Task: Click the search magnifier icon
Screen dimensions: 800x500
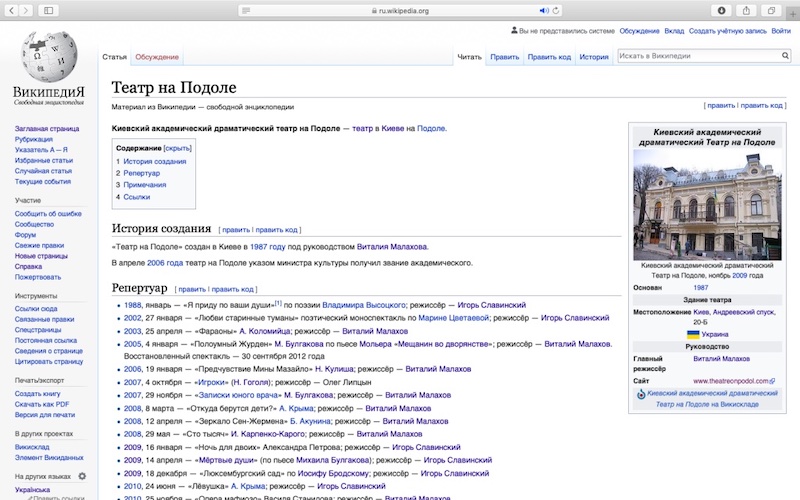Action: point(785,56)
